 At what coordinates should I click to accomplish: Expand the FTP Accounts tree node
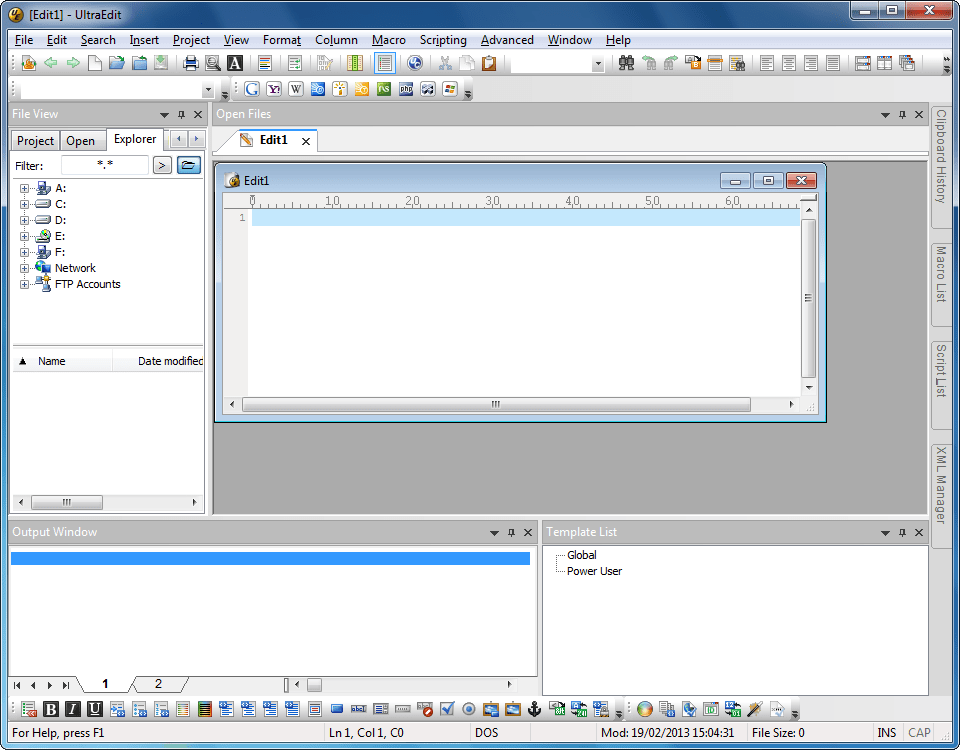24,284
